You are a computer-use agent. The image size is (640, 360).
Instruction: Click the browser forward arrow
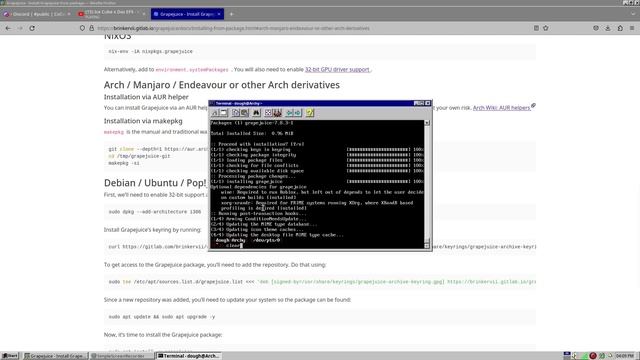tap(20, 28)
